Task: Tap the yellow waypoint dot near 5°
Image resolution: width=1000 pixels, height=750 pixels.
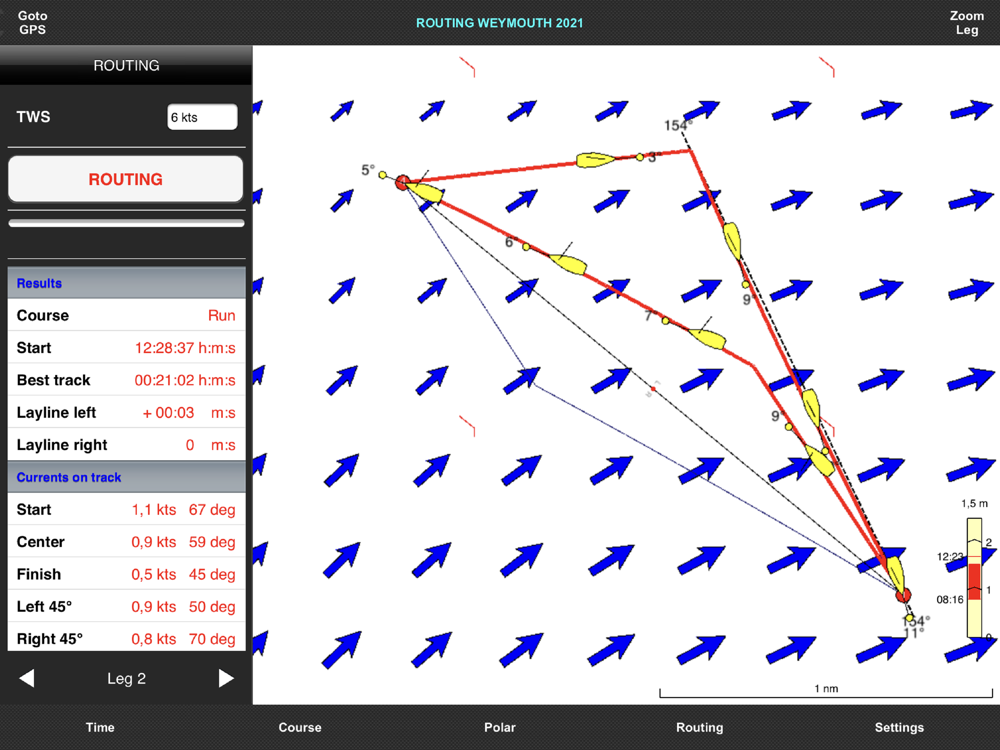Action: (x=382, y=175)
